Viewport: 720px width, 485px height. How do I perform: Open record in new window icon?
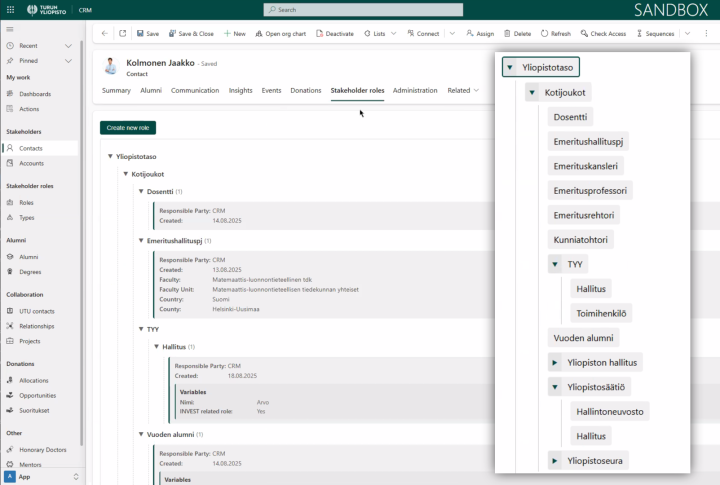click(x=123, y=34)
